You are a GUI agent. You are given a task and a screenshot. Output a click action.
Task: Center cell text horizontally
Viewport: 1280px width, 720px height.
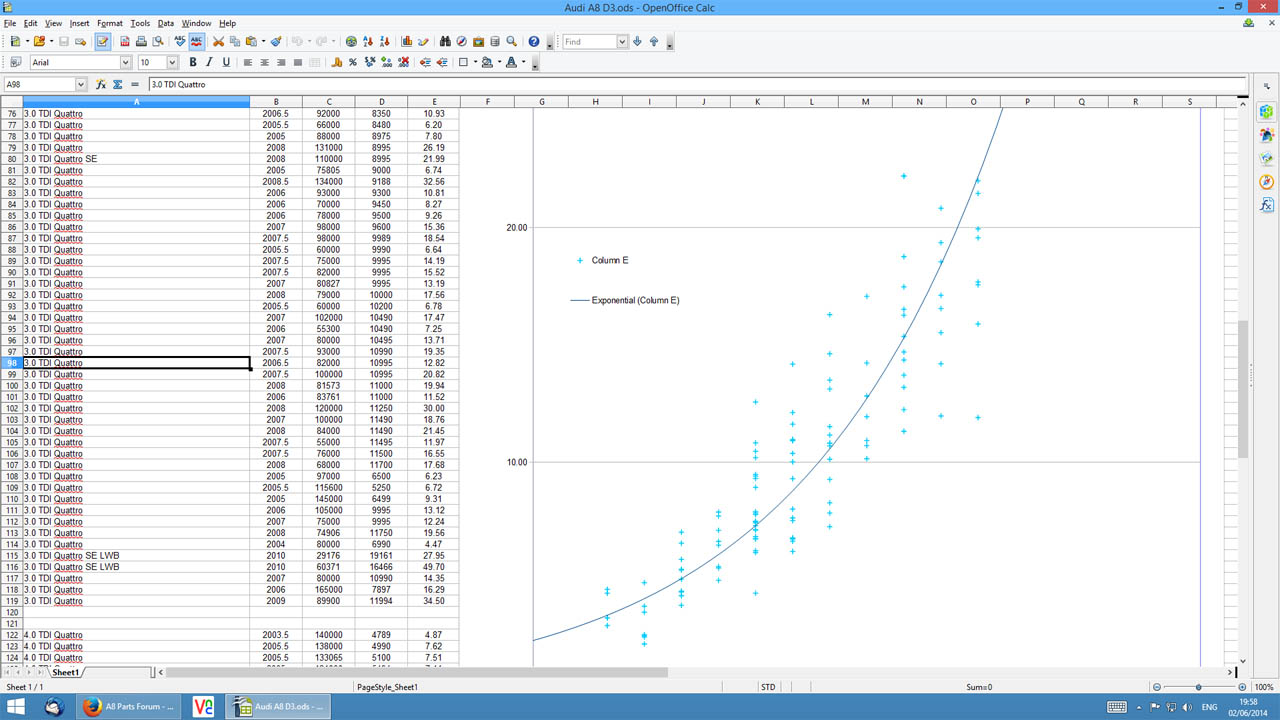(264, 62)
